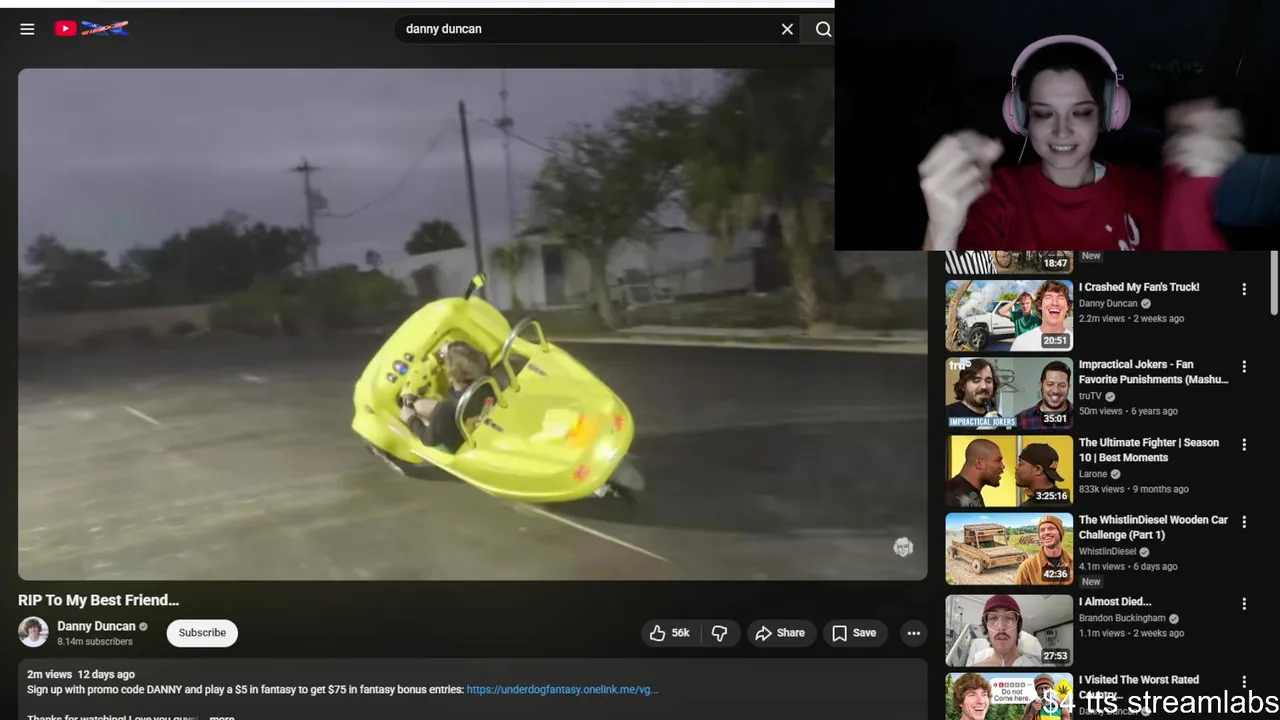Open Danny Duncan channel avatar
1280x720 pixels.
pyautogui.click(x=33, y=633)
